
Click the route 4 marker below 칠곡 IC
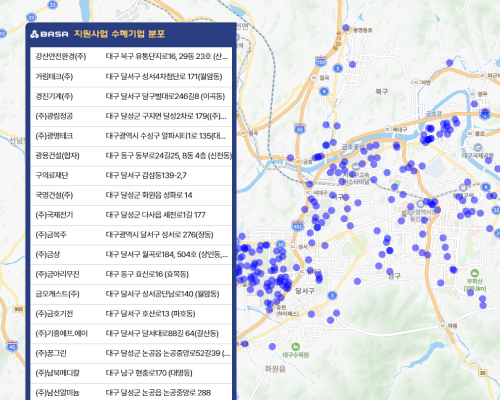tap(324, 91)
